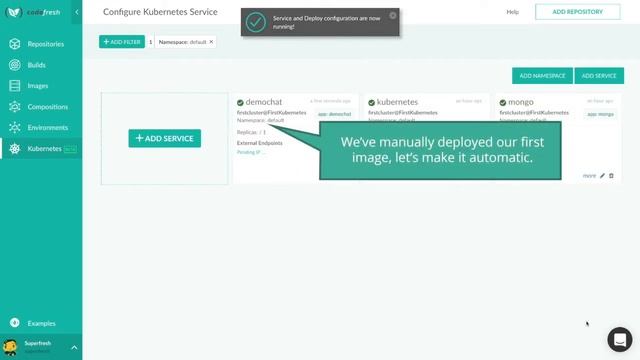The image size is (640, 360).
Task: Click the ADD FILTER button
Action: pos(122,42)
